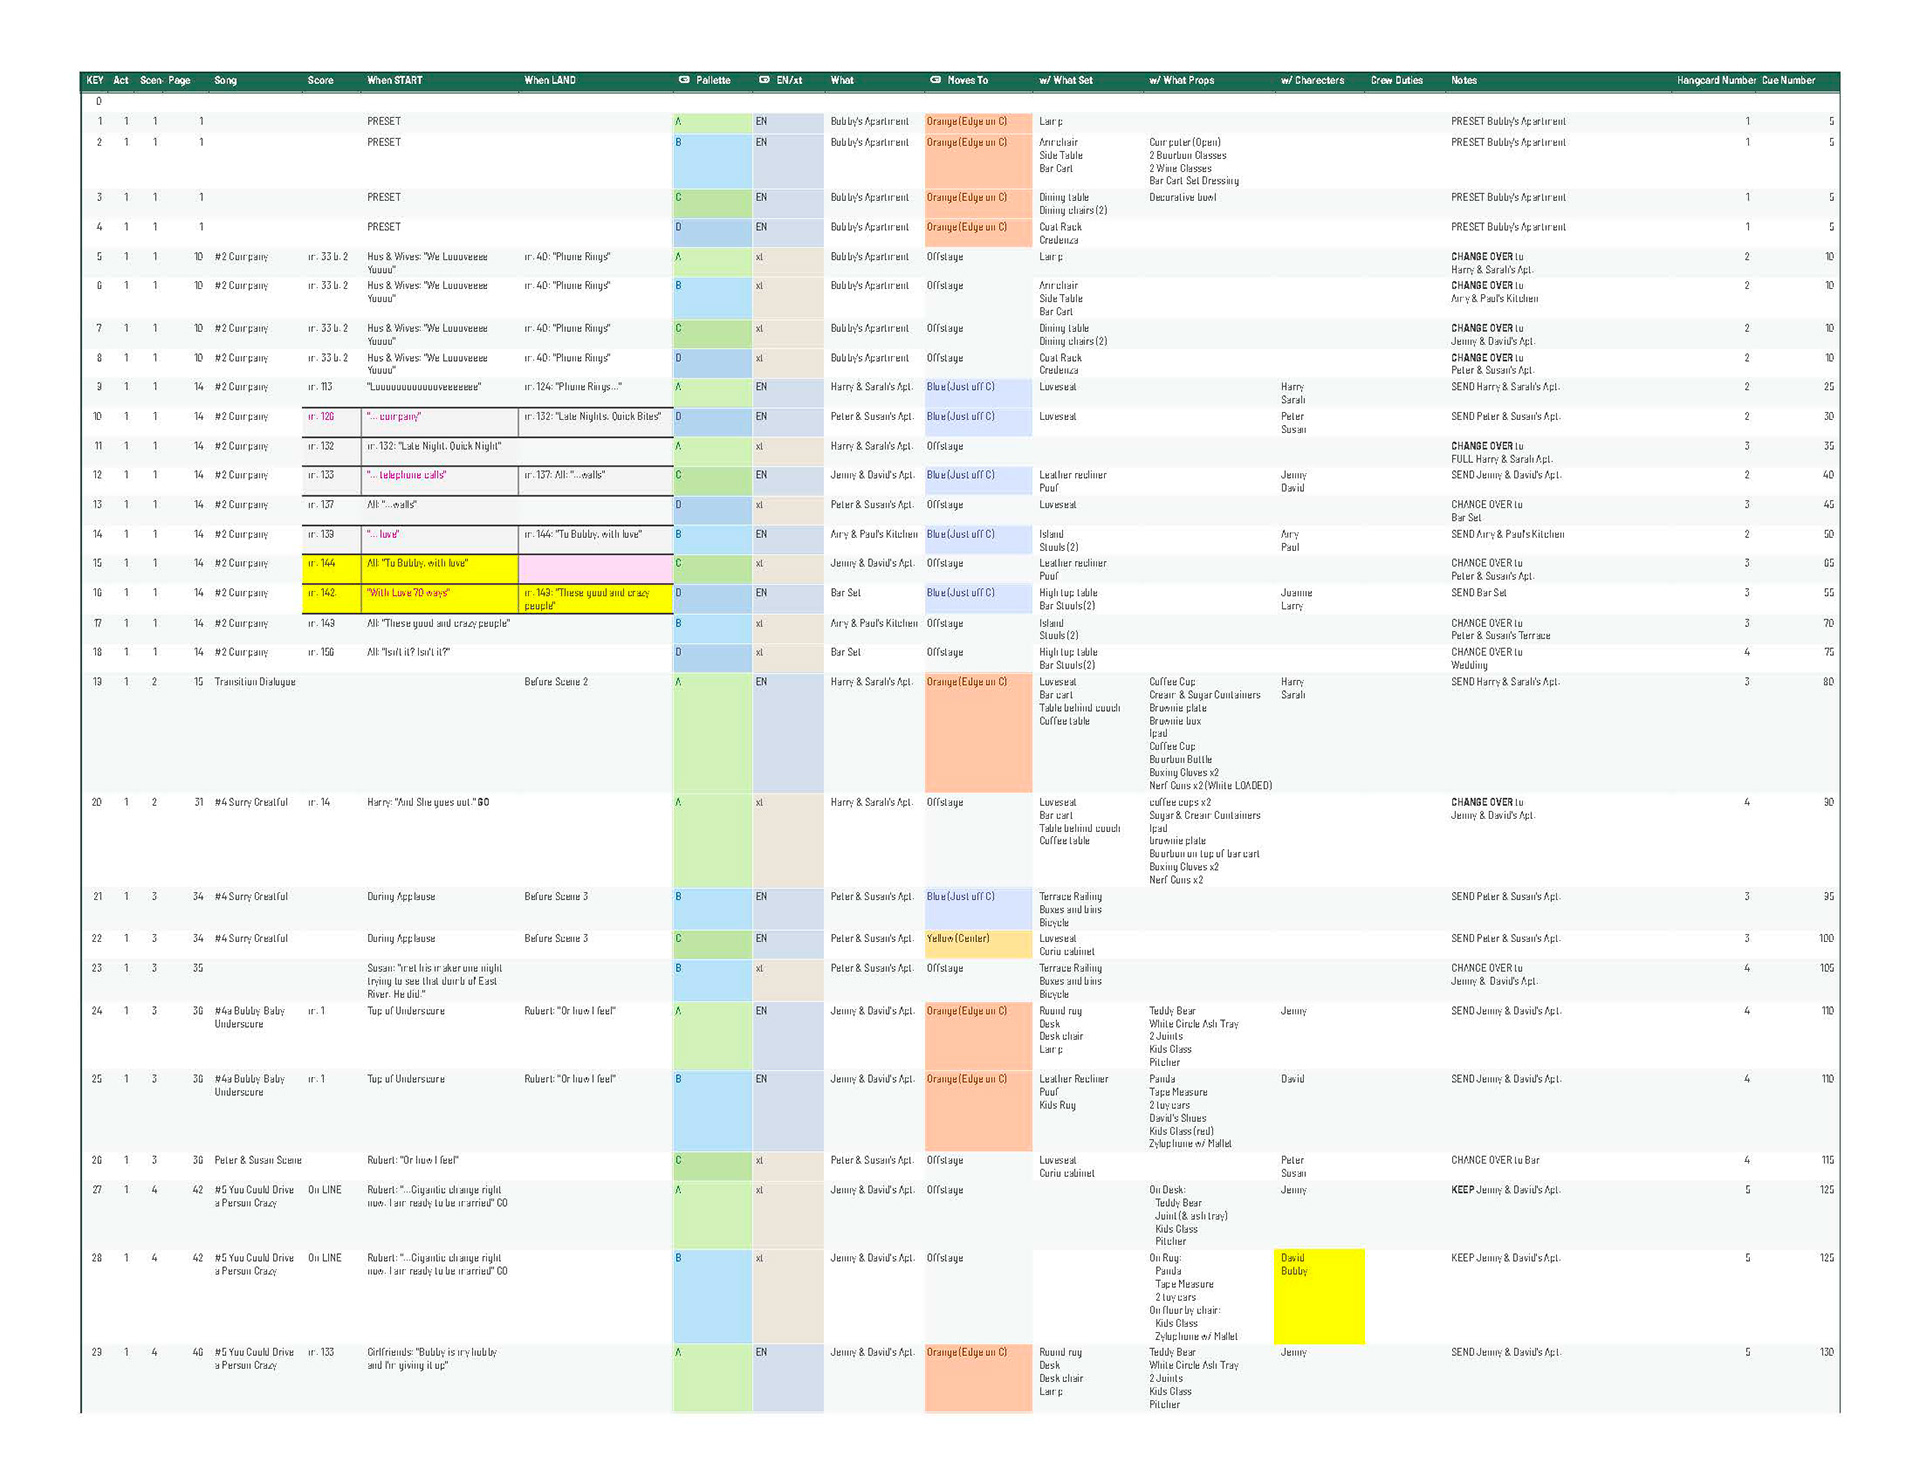This screenshot has width=1920, height=1484.
Task: Select the empty pink cell in row 15
Action: (x=595, y=569)
